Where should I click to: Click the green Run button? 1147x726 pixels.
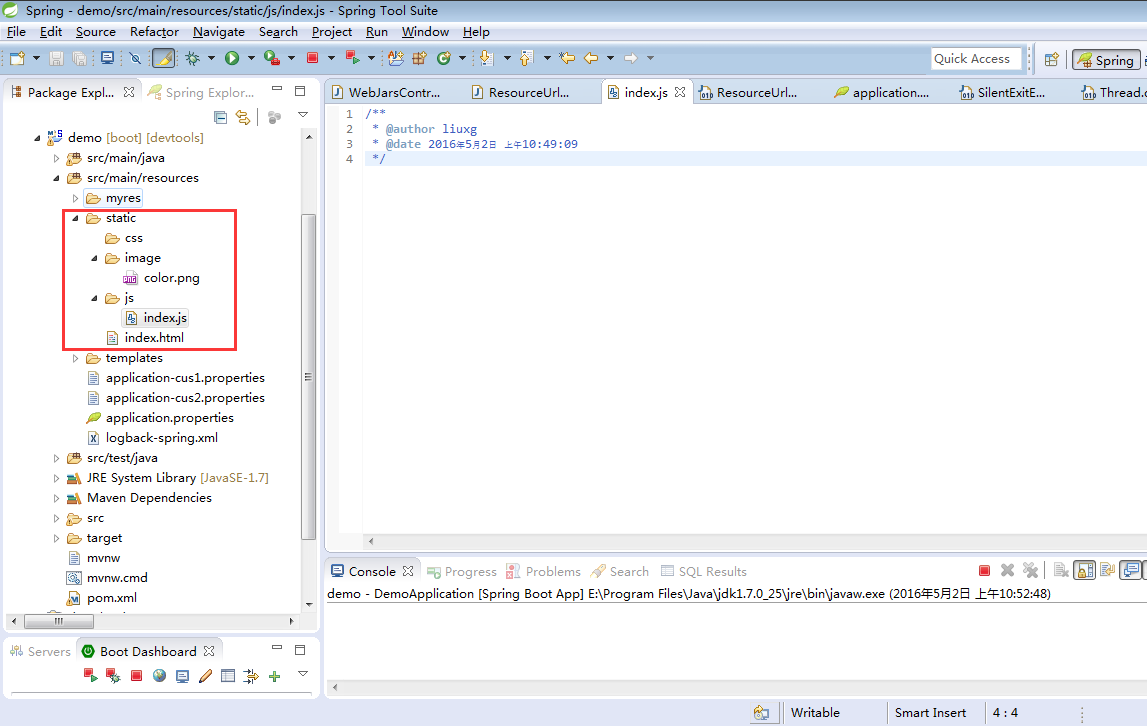pyautogui.click(x=232, y=59)
